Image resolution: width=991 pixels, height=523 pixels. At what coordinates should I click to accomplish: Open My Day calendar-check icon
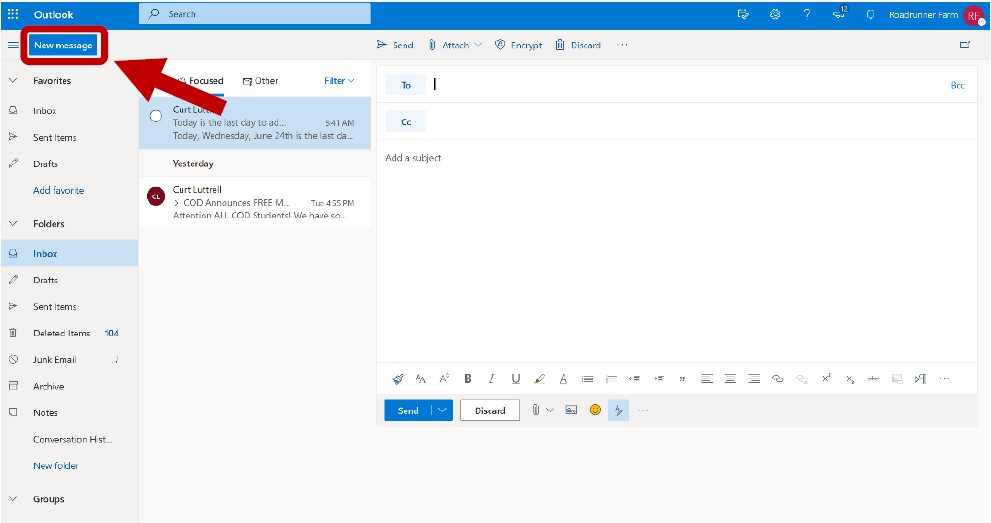(x=743, y=14)
